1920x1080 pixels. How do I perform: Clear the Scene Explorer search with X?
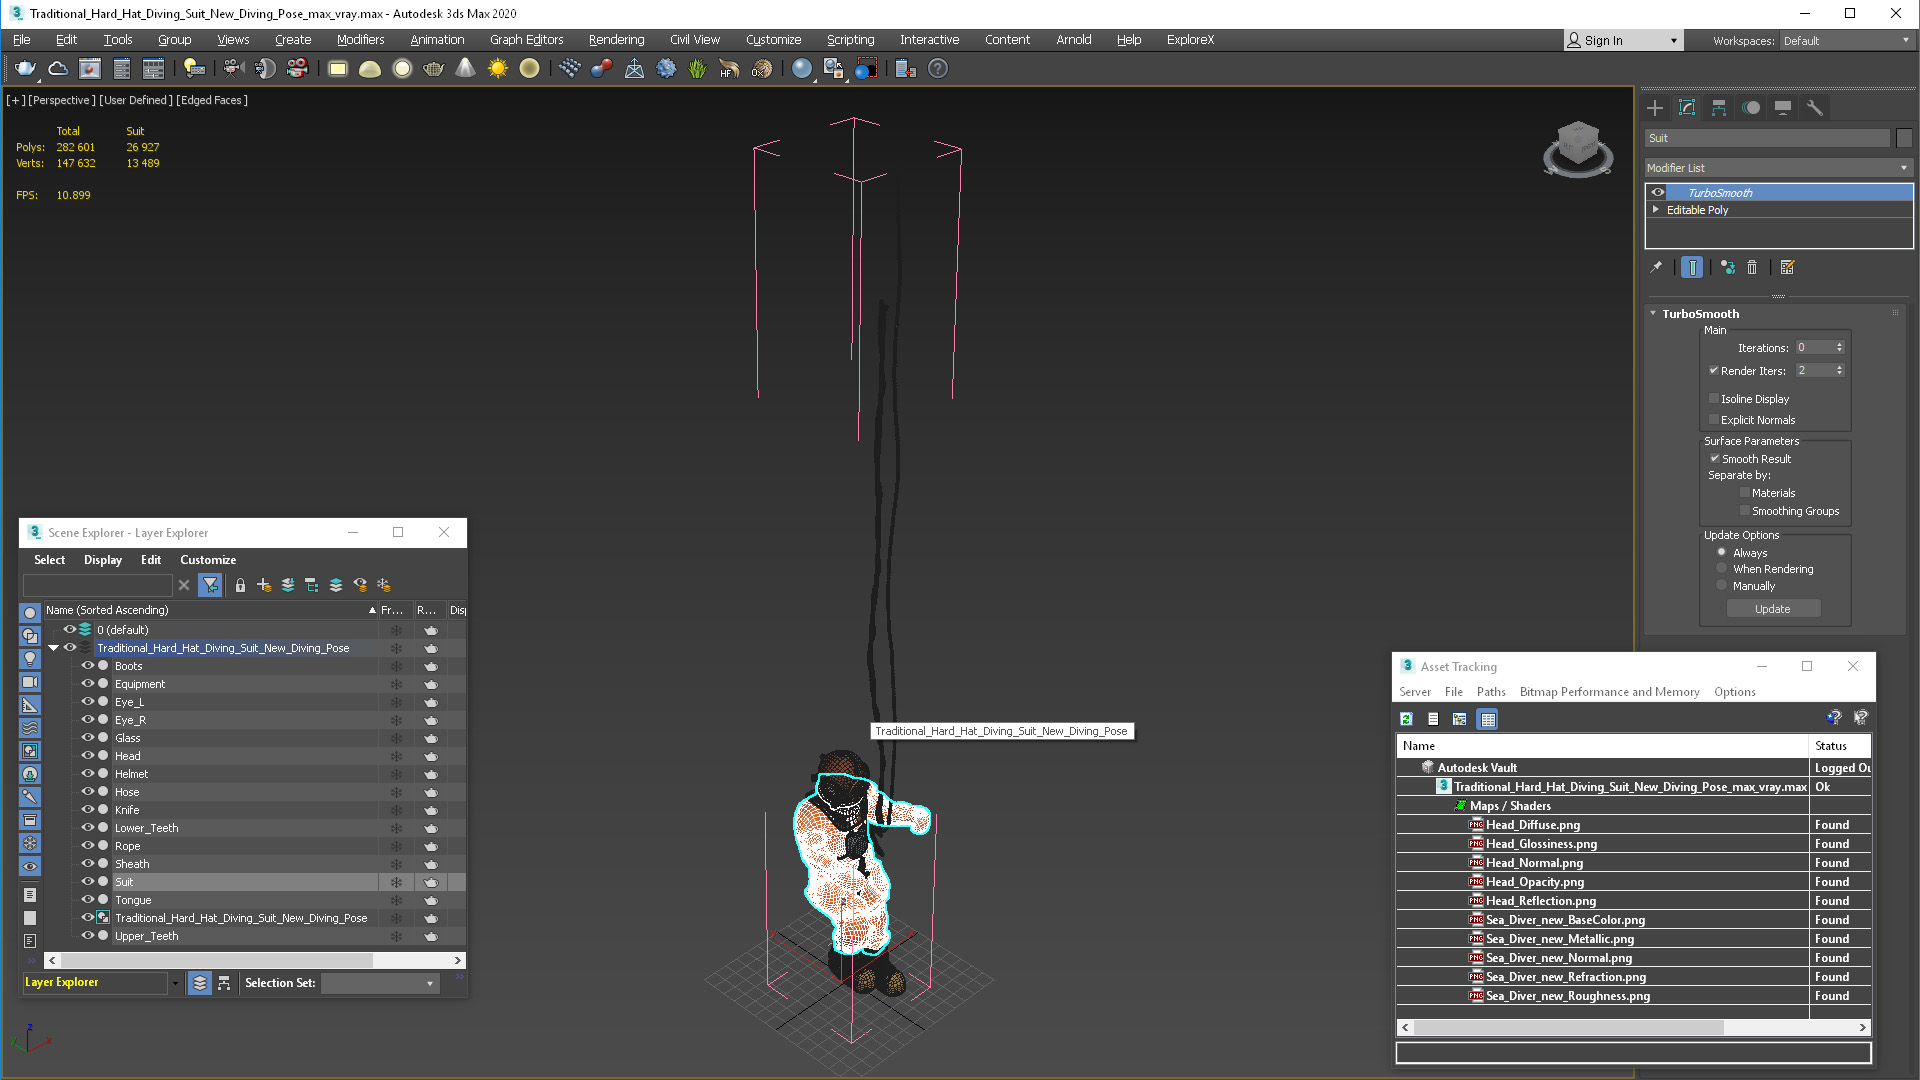(184, 585)
